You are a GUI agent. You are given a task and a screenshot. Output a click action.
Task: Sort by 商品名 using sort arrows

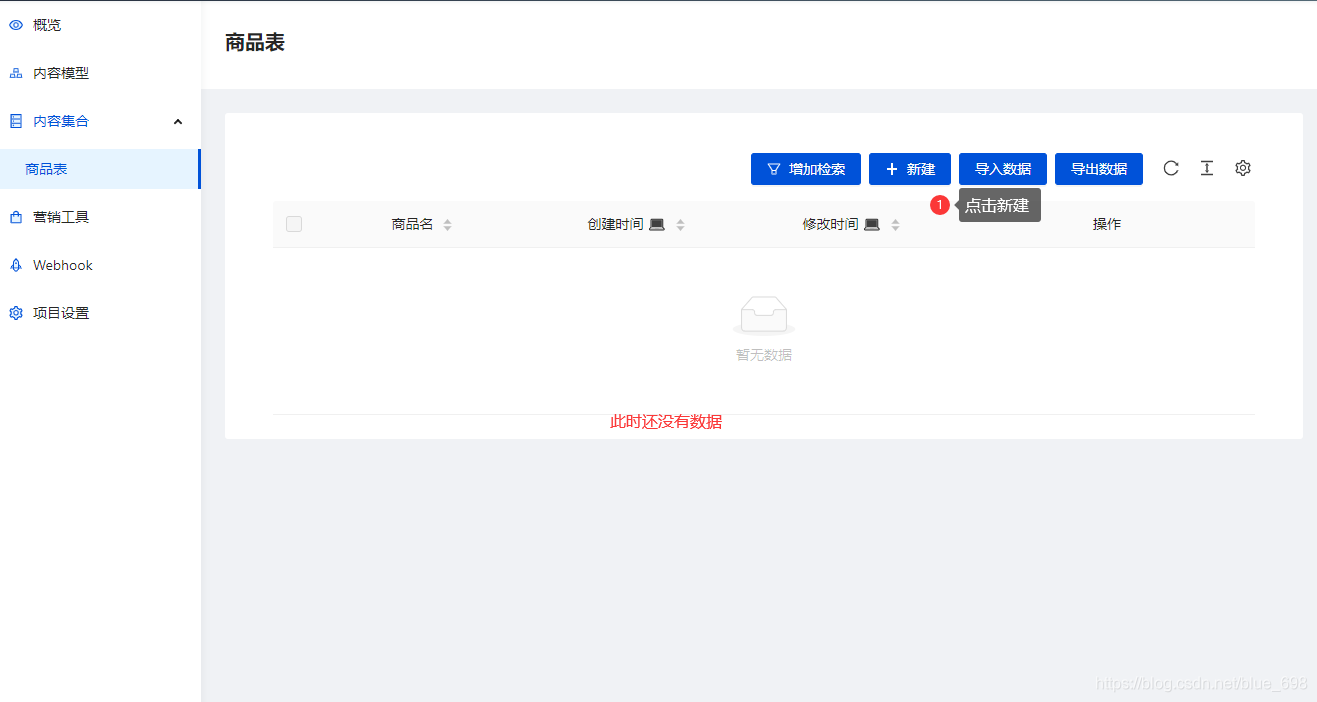coord(447,225)
